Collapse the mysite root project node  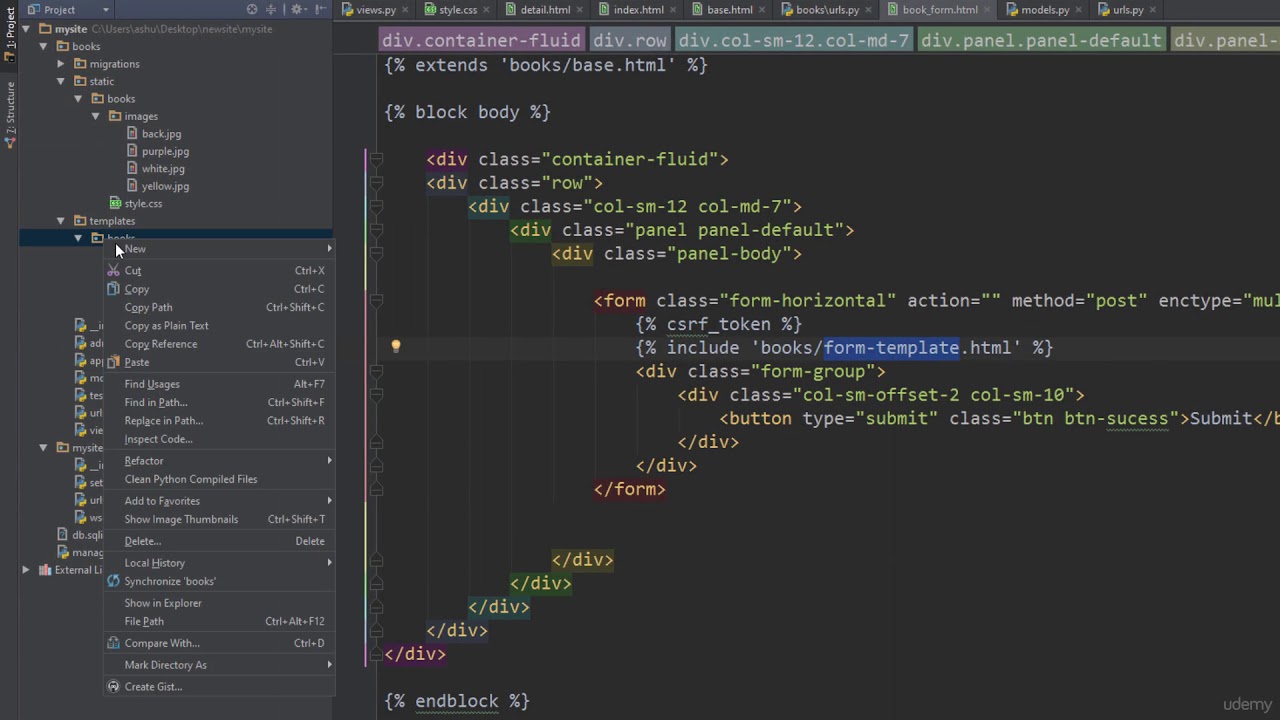point(26,29)
